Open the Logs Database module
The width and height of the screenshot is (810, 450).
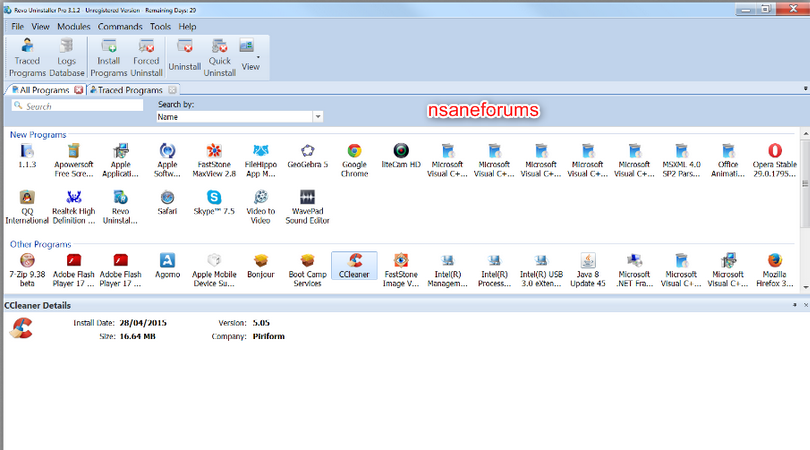[x=67, y=57]
